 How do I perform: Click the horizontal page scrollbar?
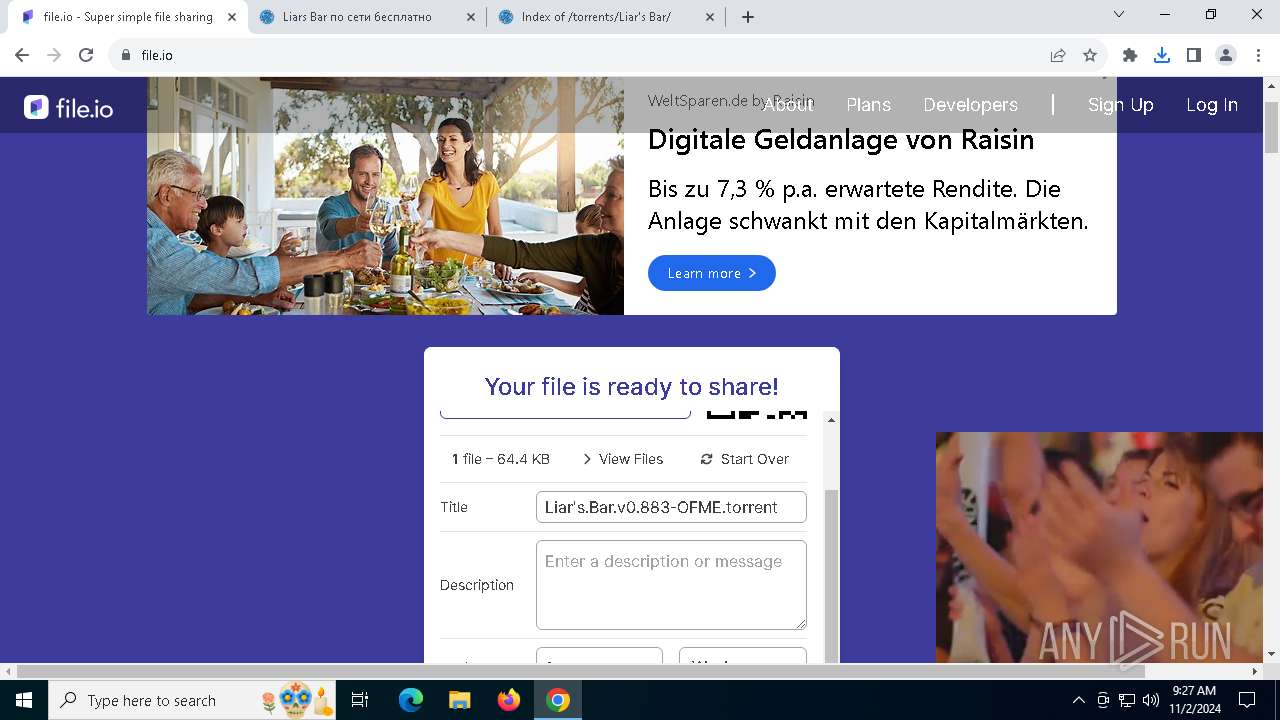(x=580, y=671)
